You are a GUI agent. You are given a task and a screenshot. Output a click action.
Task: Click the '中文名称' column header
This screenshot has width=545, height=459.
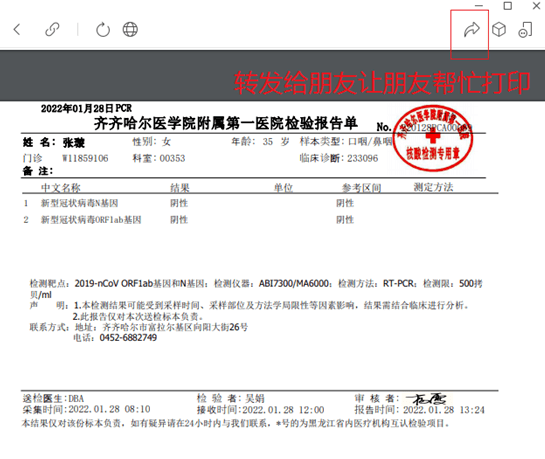pyautogui.click(x=61, y=188)
